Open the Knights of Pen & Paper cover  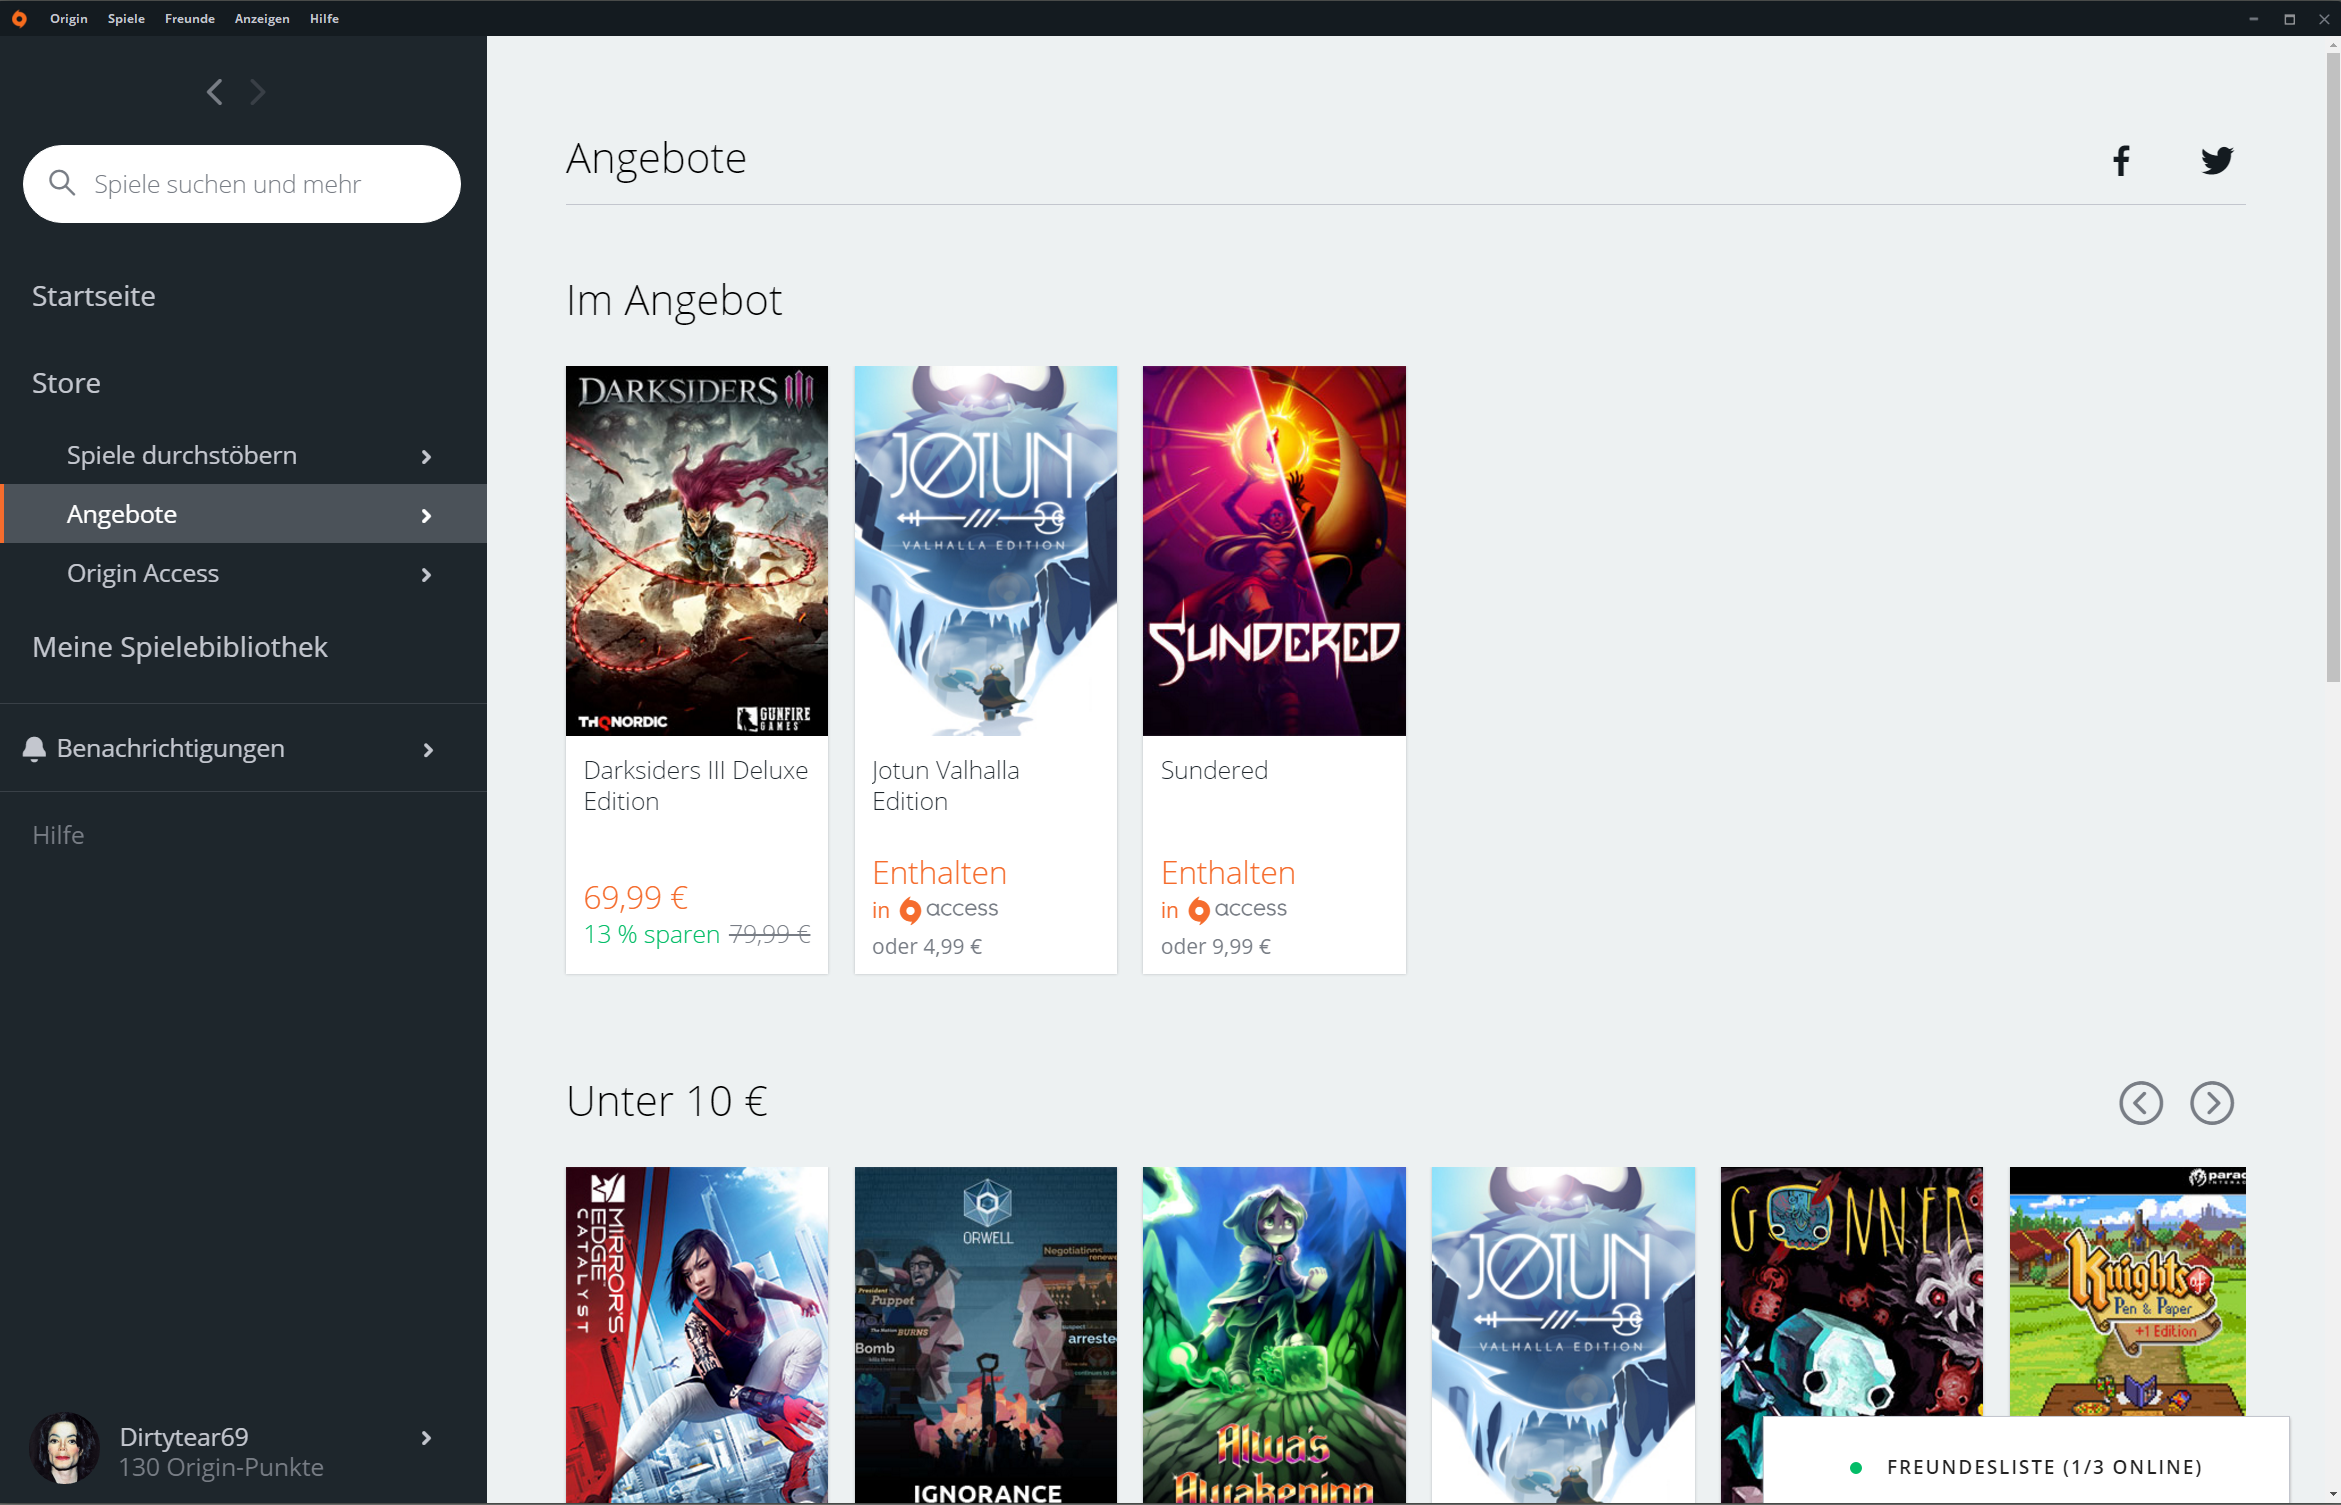2128,1290
